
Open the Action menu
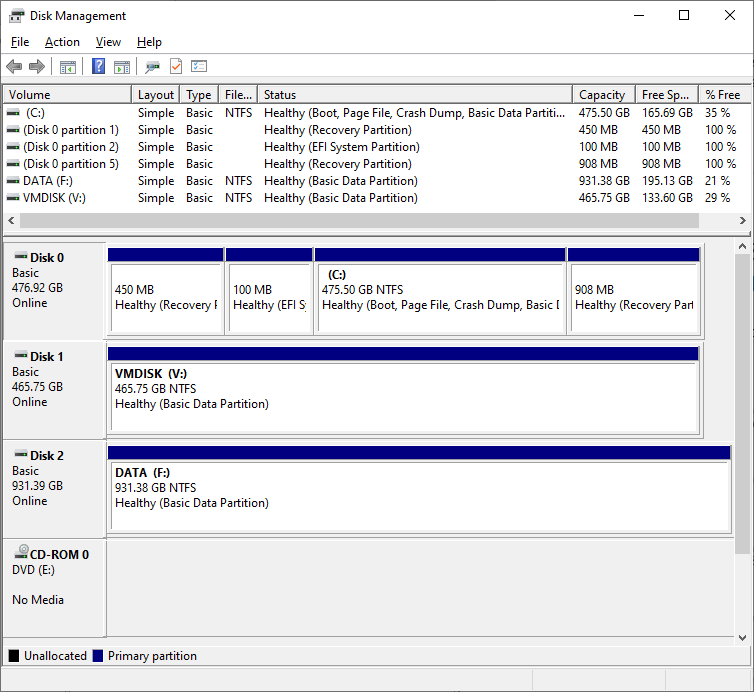pos(62,42)
